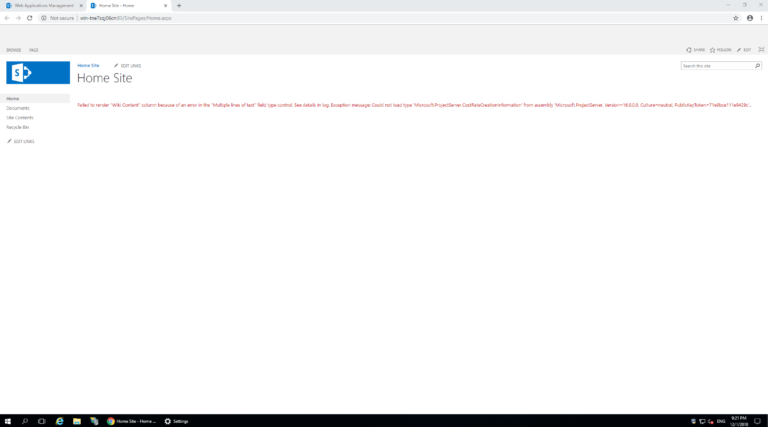Bookmark this page with the star icon
Viewport: 768px width, 427px height.
[736, 18]
